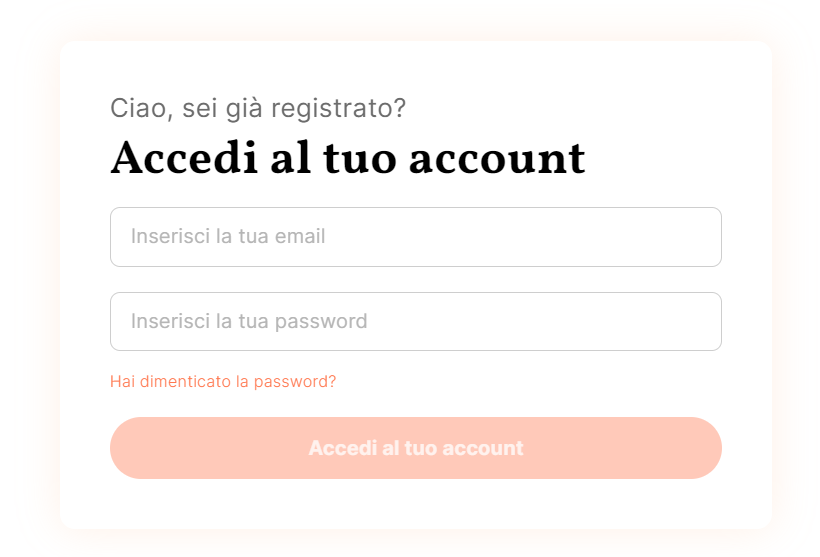Place the cursor in the password textbox

(415, 321)
